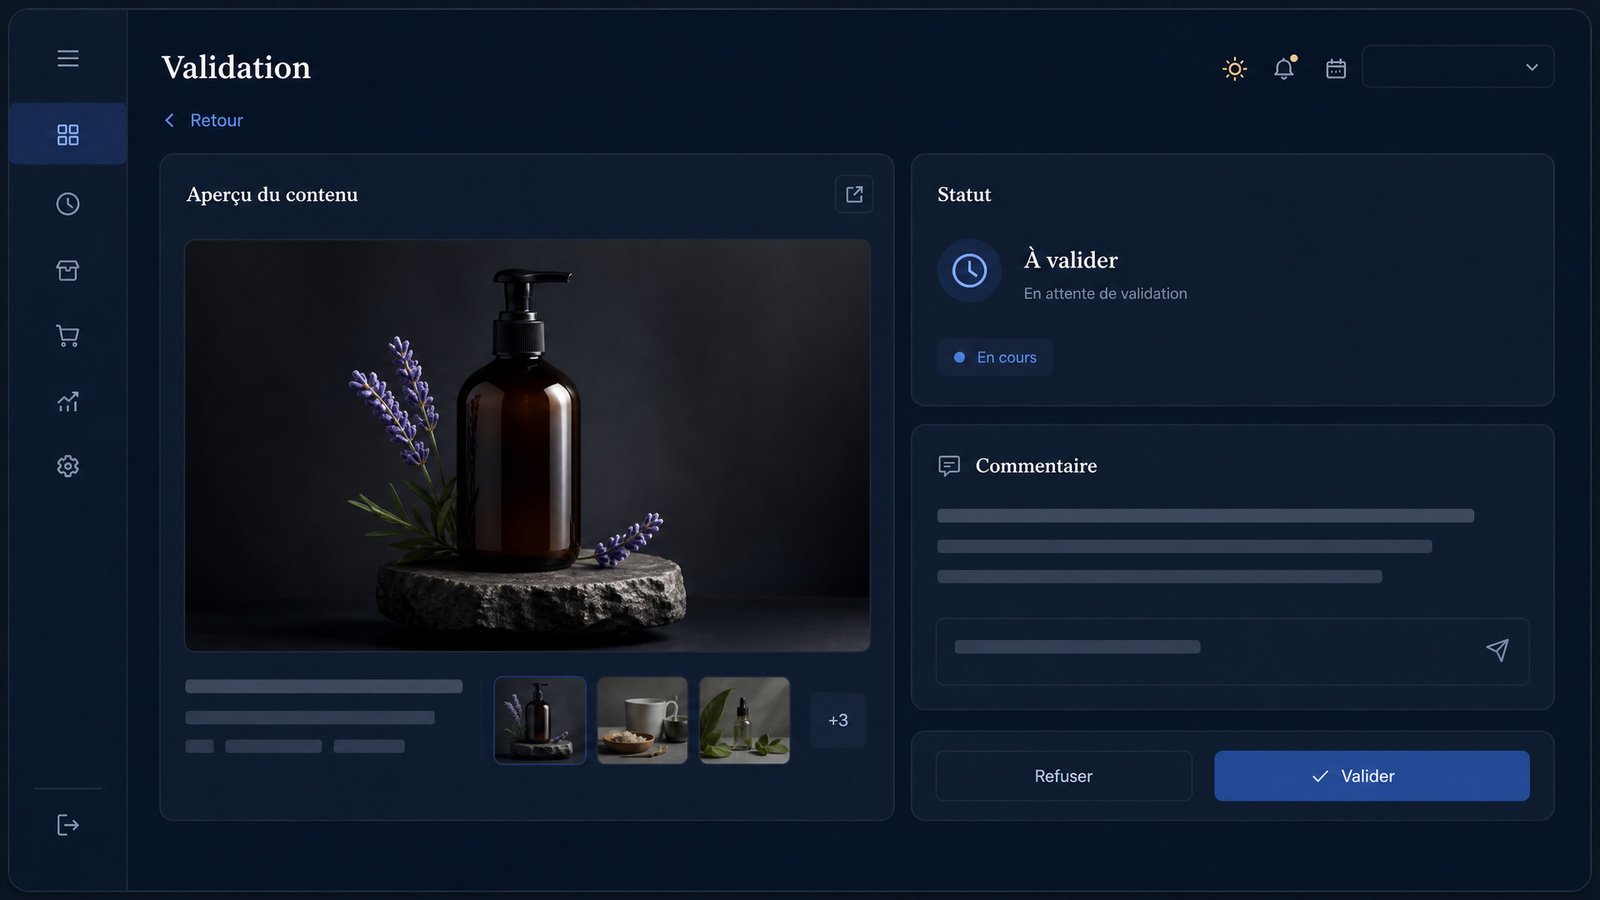
Task: Show the +3 more images
Action: pyautogui.click(x=838, y=720)
